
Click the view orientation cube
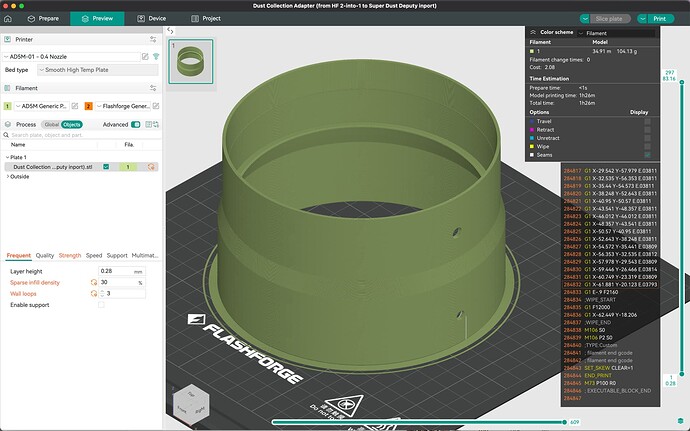(191, 403)
